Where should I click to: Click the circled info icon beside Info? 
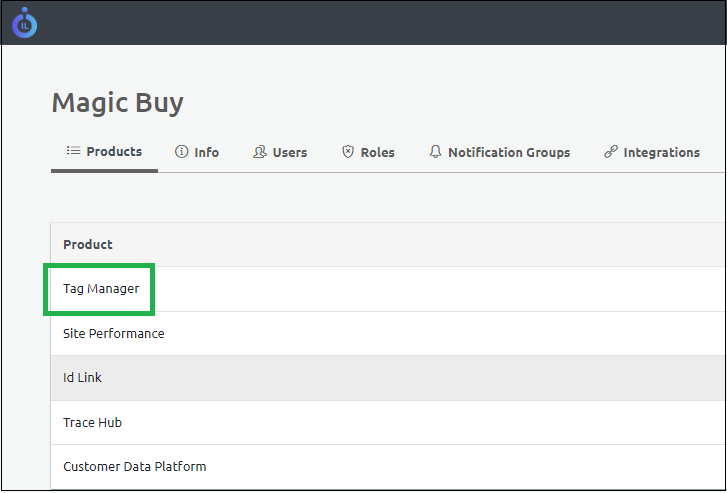(x=181, y=152)
